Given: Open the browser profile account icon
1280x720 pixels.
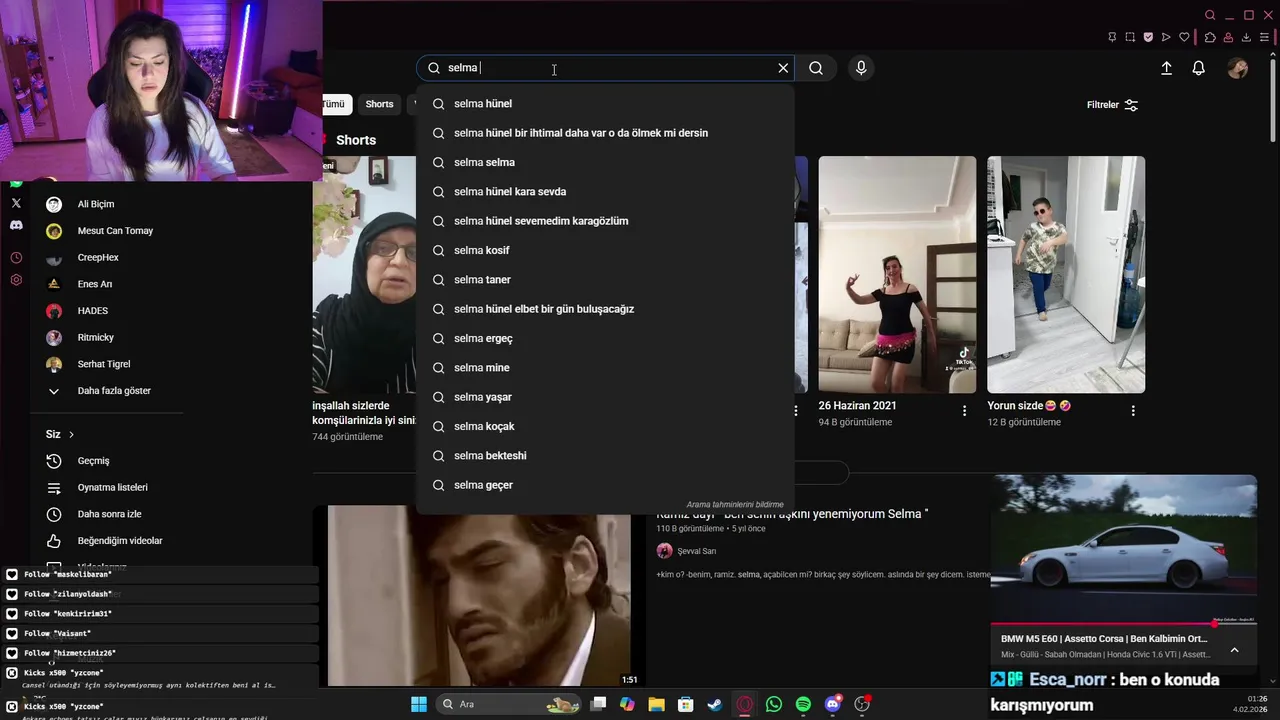Looking at the screenshot, I should tap(1228, 37).
